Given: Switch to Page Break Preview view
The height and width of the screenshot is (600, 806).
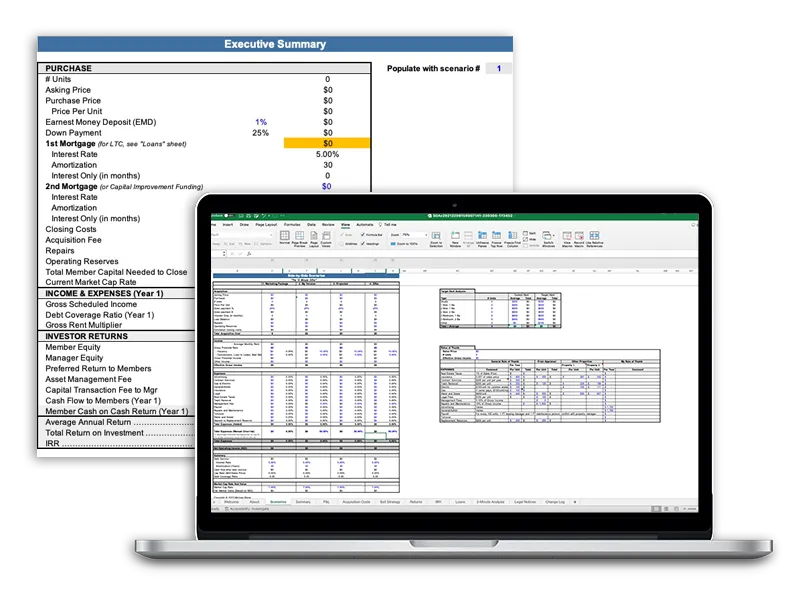Looking at the screenshot, I should (300, 235).
